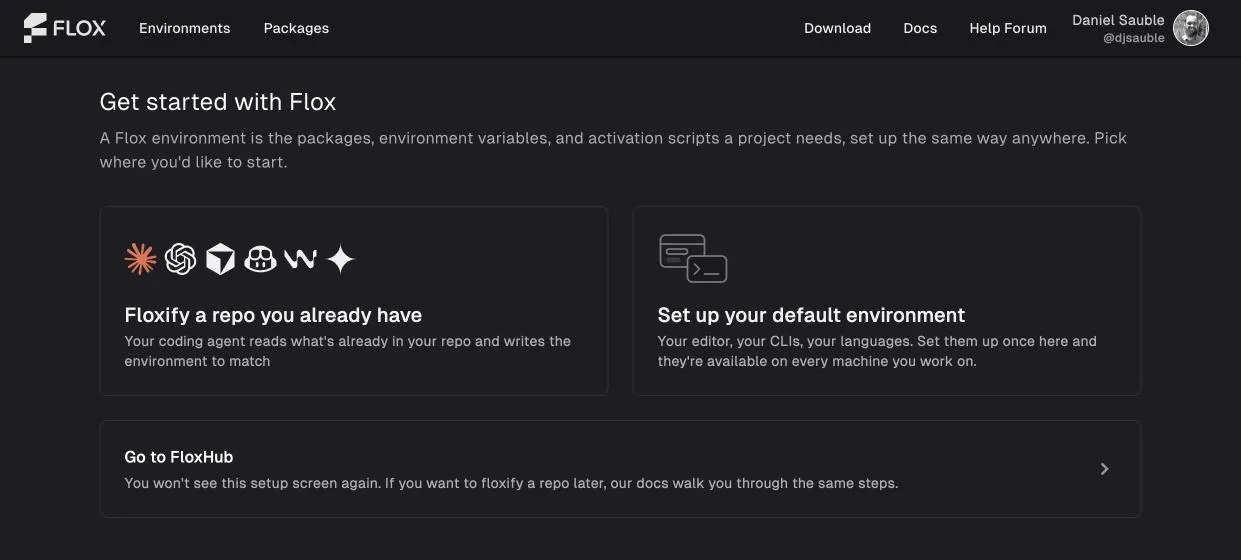Open the Help Forum link

tap(1008, 28)
